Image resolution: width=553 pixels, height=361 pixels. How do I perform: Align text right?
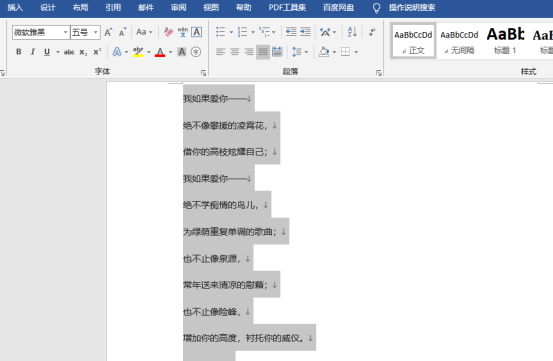(x=249, y=52)
